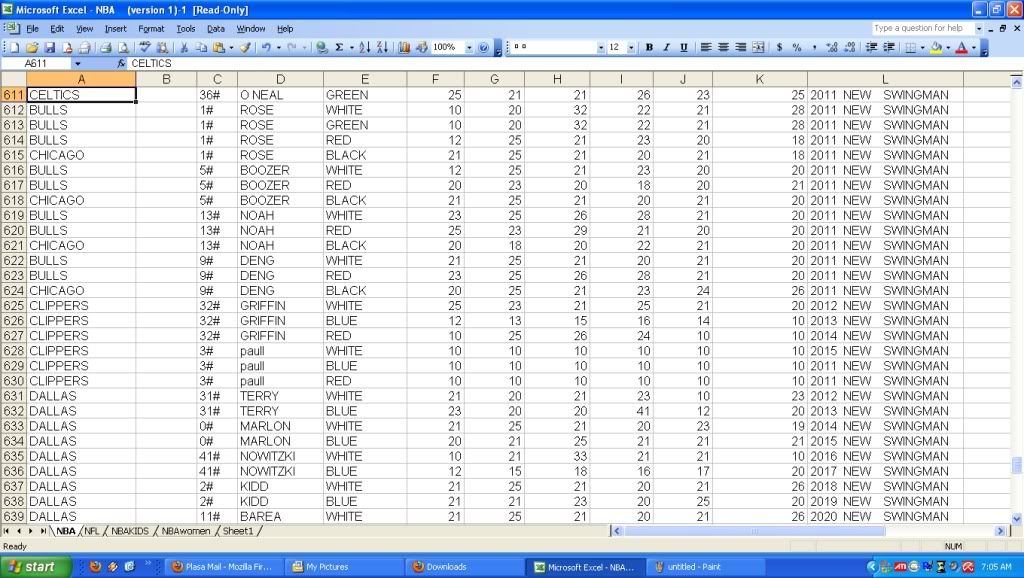Apply Currency Style dollar format
This screenshot has width=1024, height=578.
click(779, 48)
